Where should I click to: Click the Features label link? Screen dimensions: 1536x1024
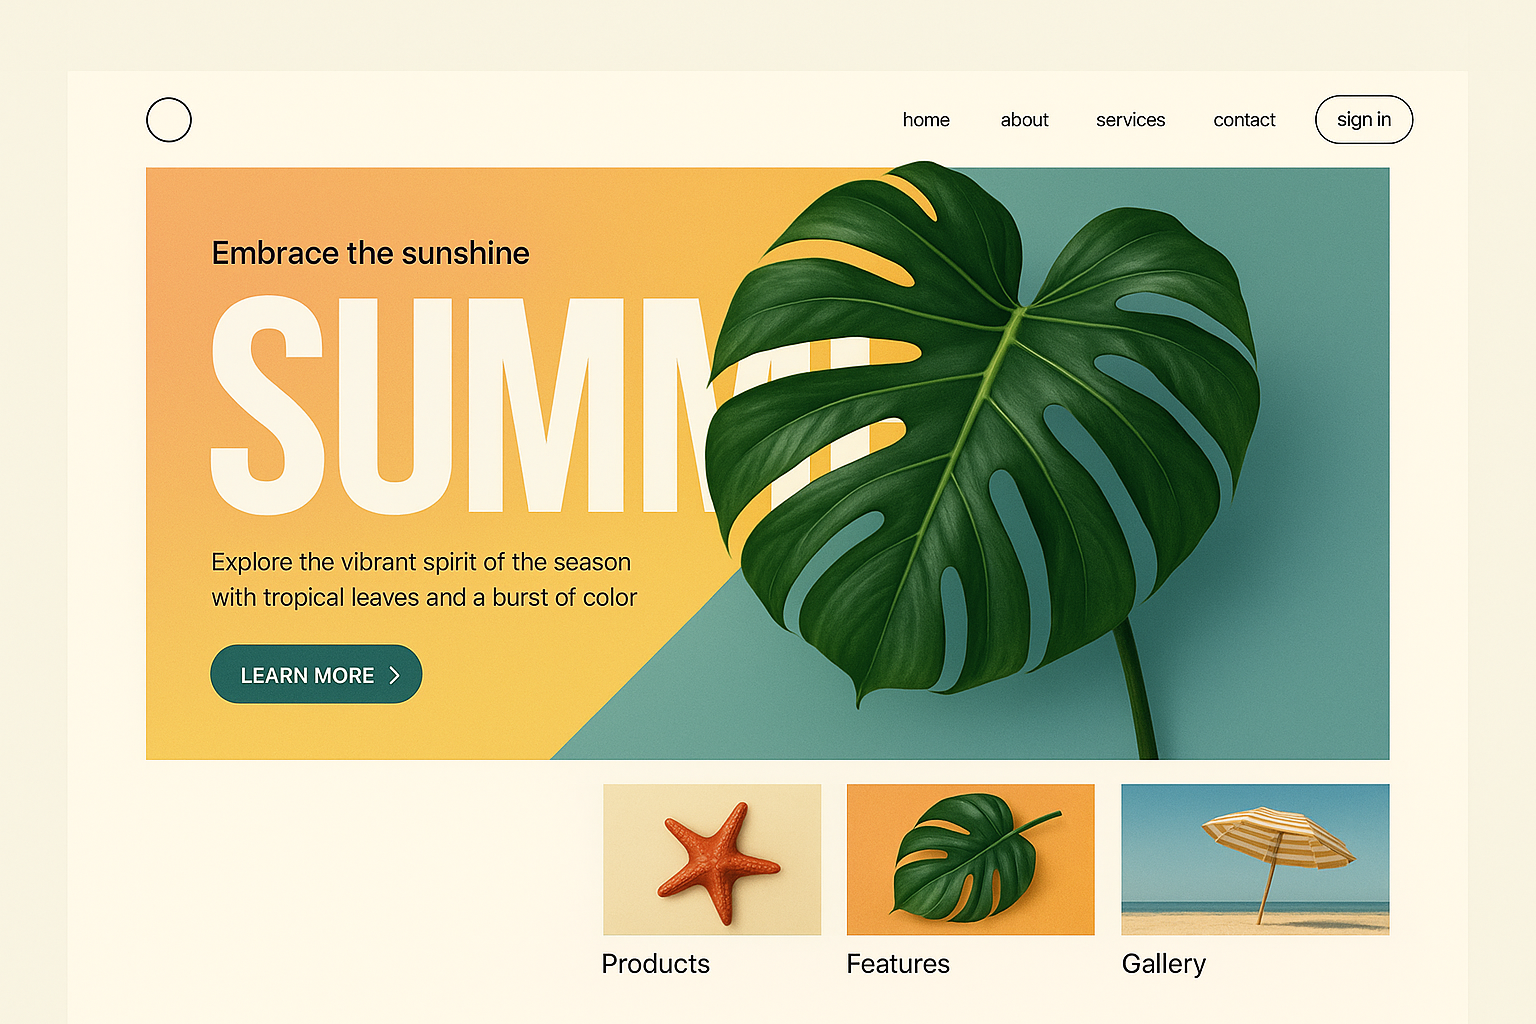coord(898,964)
